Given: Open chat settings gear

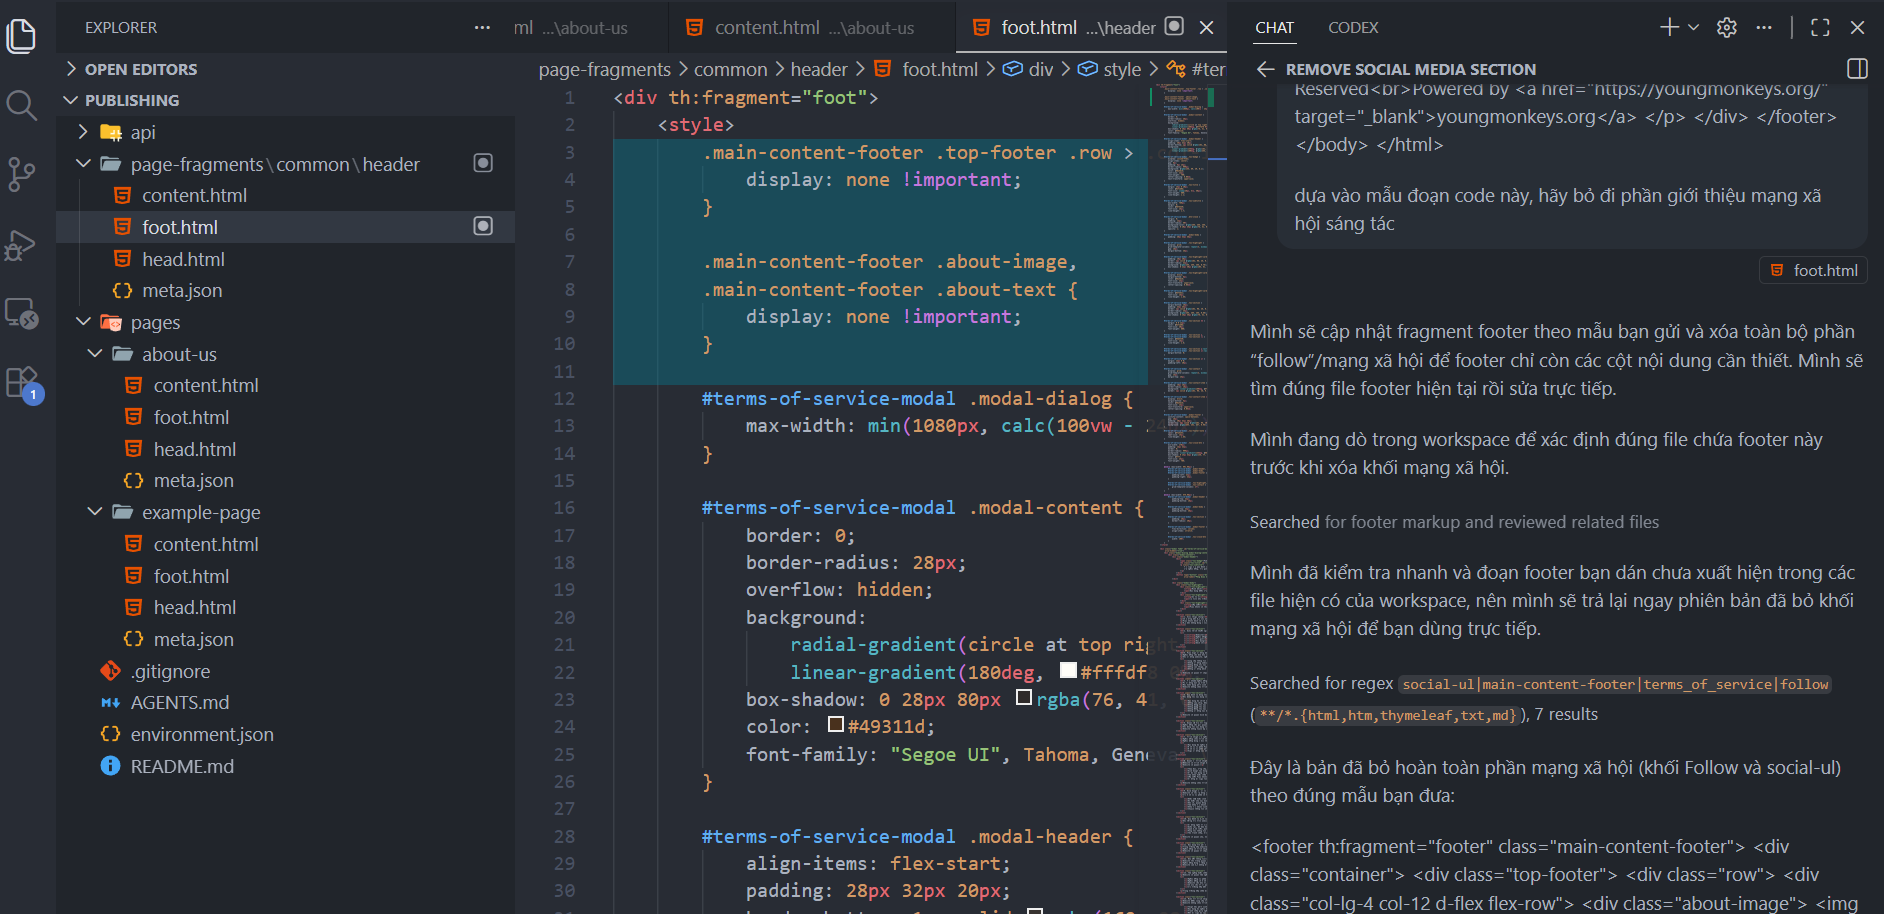Looking at the screenshot, I should (1727, 27).
